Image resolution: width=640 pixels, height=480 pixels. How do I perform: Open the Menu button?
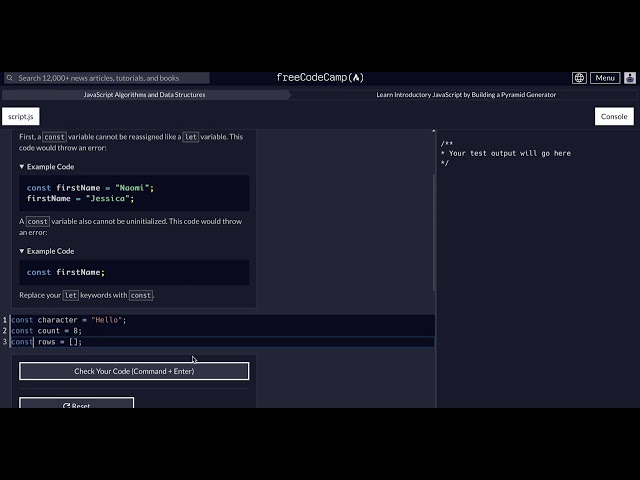point(605,78)
